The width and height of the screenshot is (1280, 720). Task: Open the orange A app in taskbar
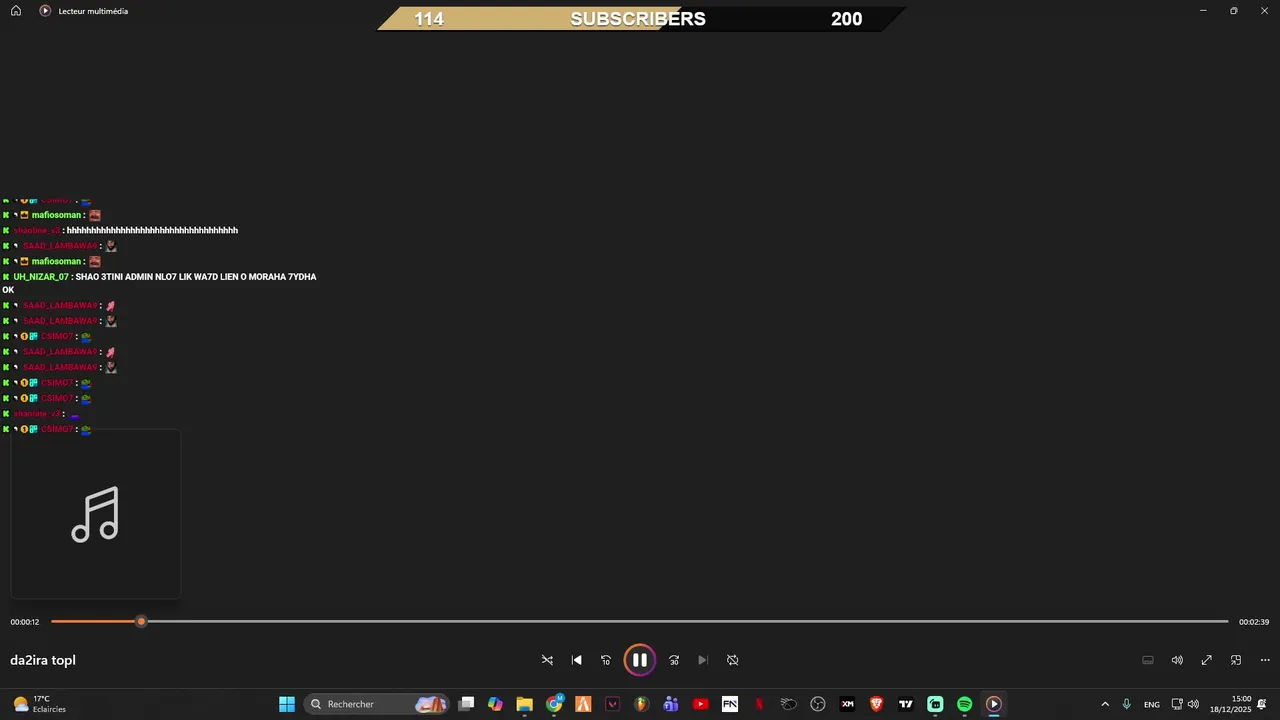583,704
